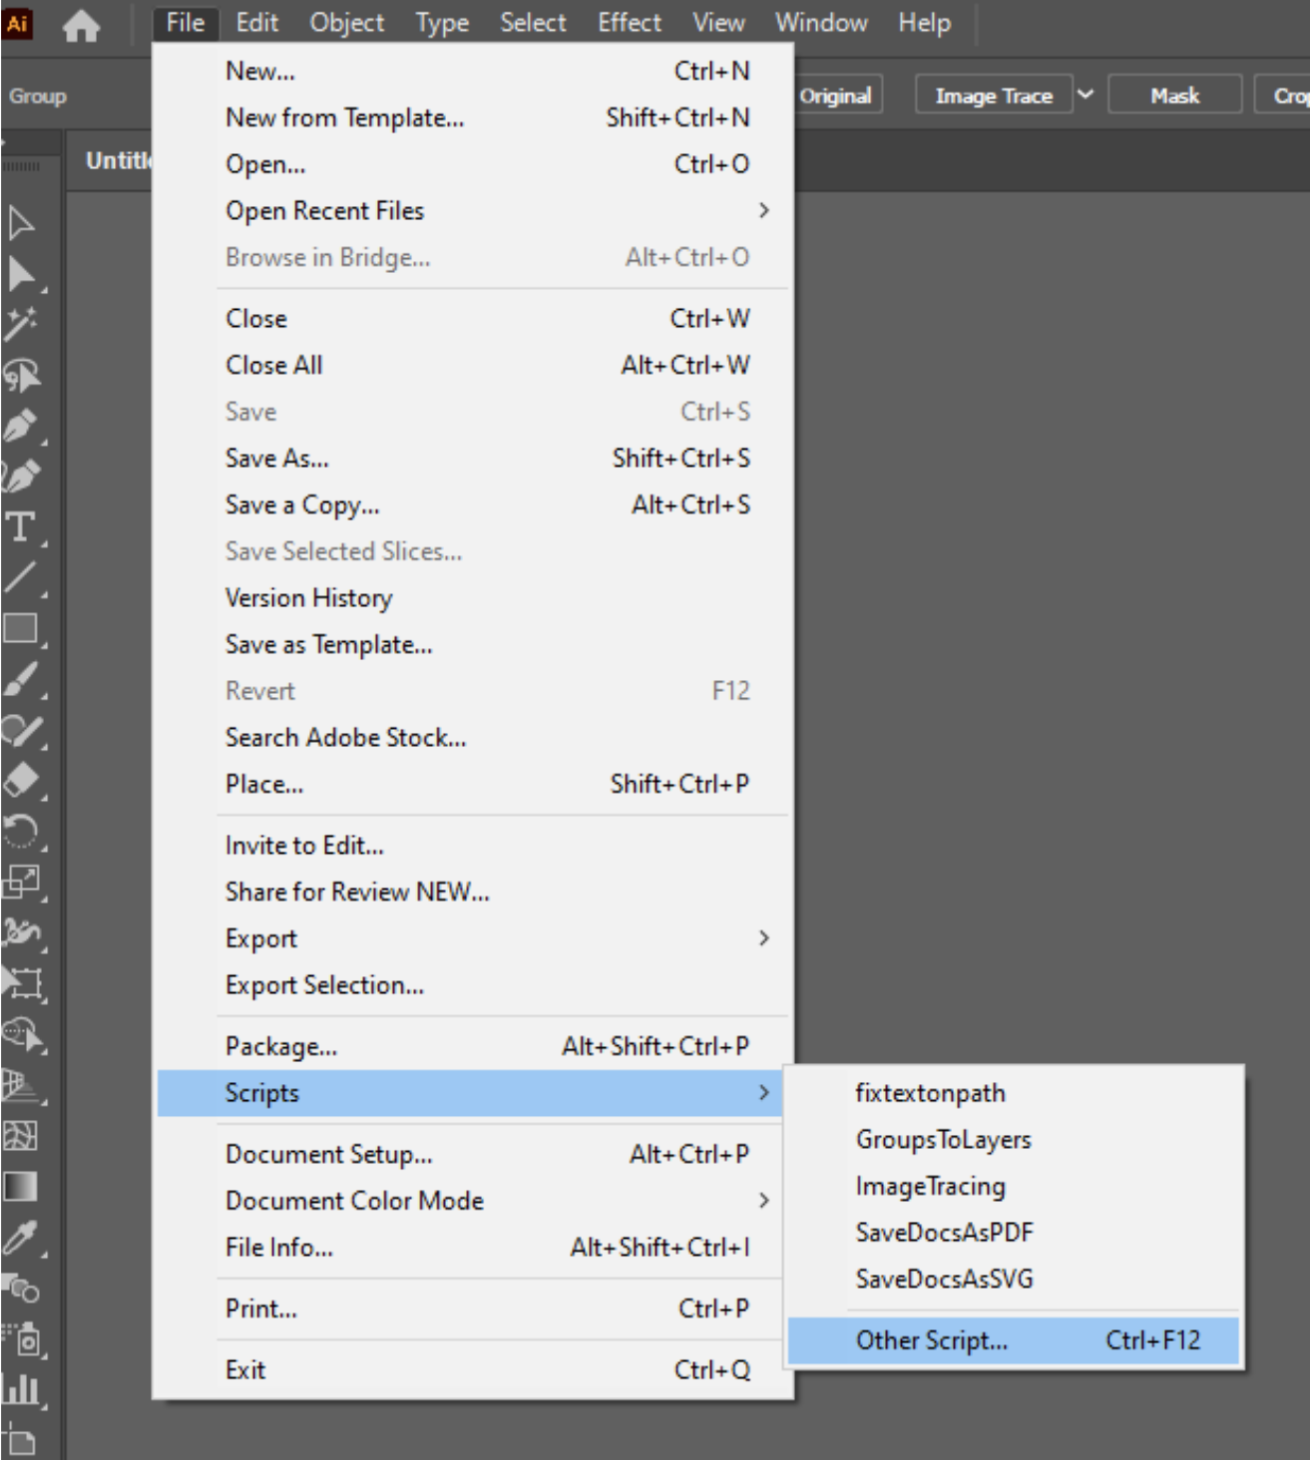This screenshot has height=1460, width=1310.
Task: Select the Artboard tool
Action: tap(21, 1440)
